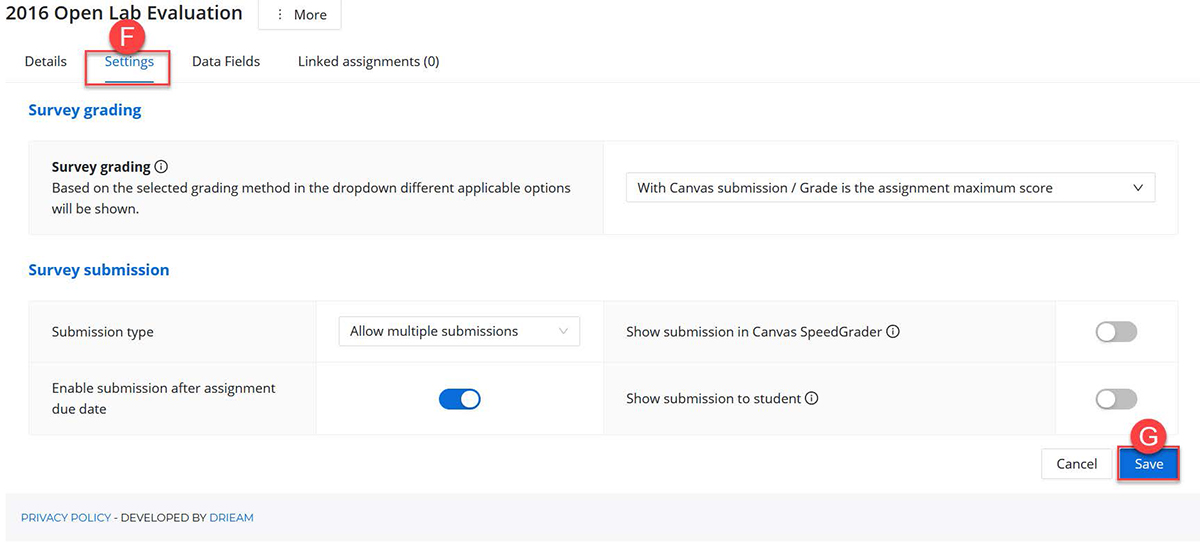This screenshot has width=1200, height=543.
Task: Visit the DRIEAM developer link
Action: 232,518
